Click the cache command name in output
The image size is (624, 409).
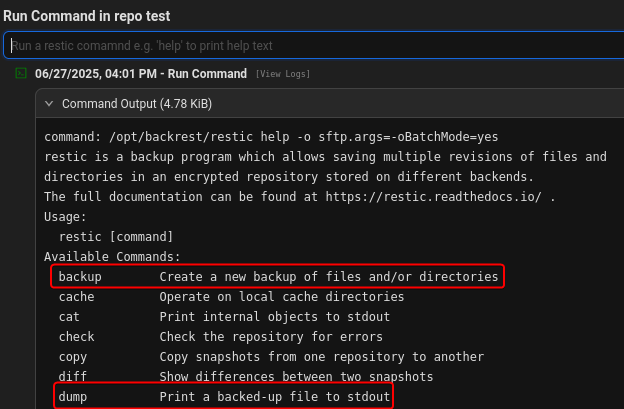77,297
